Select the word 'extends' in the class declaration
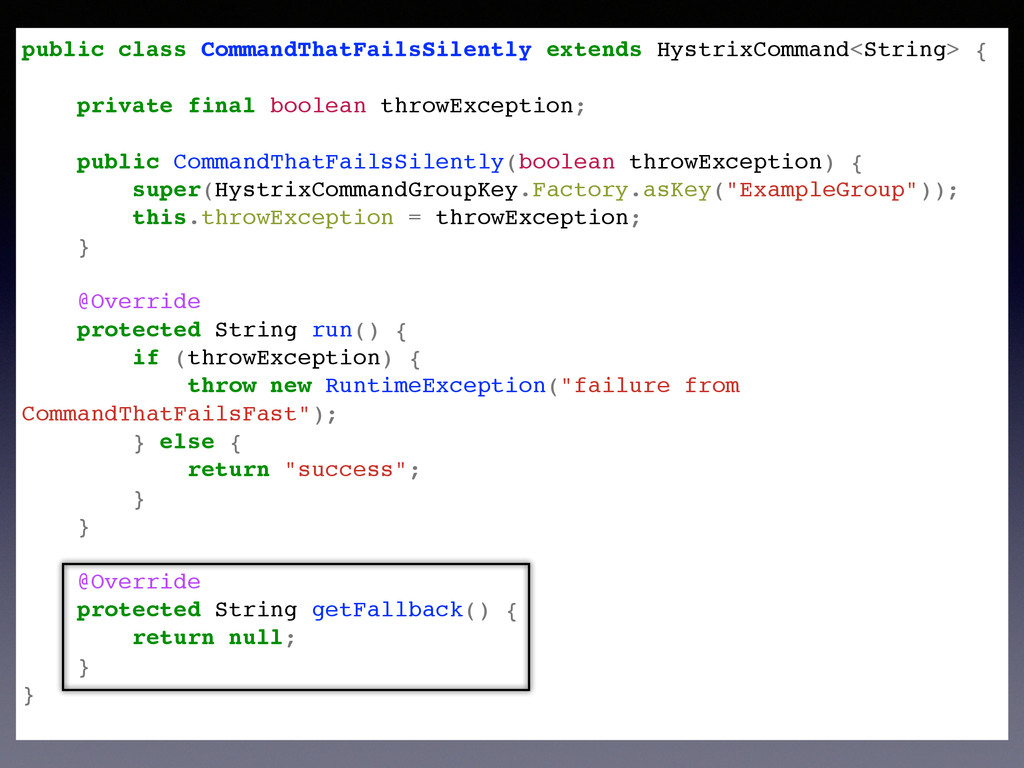 tap(594, 50)
